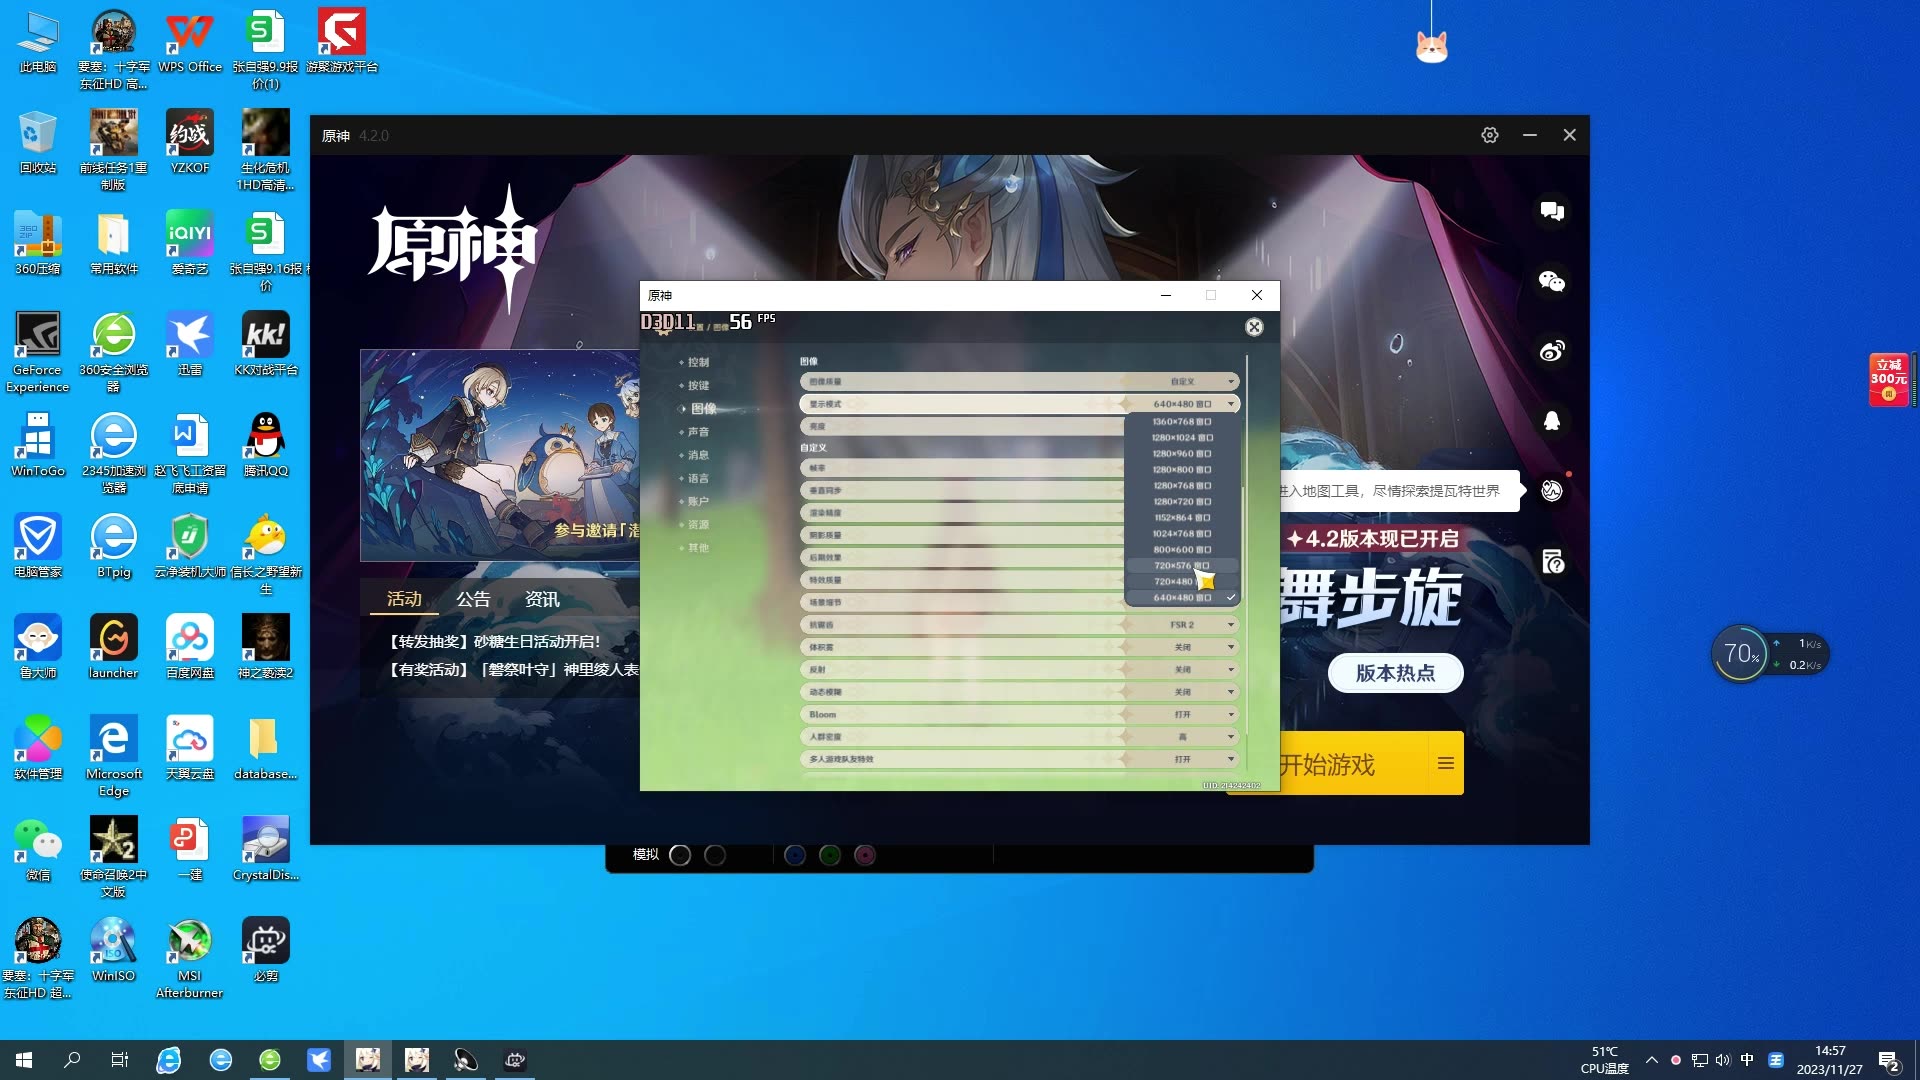The width and height of the screenshot is (1920, 1080).
Task: Open Weibo icon in launcher sidebar
Action: click(1552, 351)
